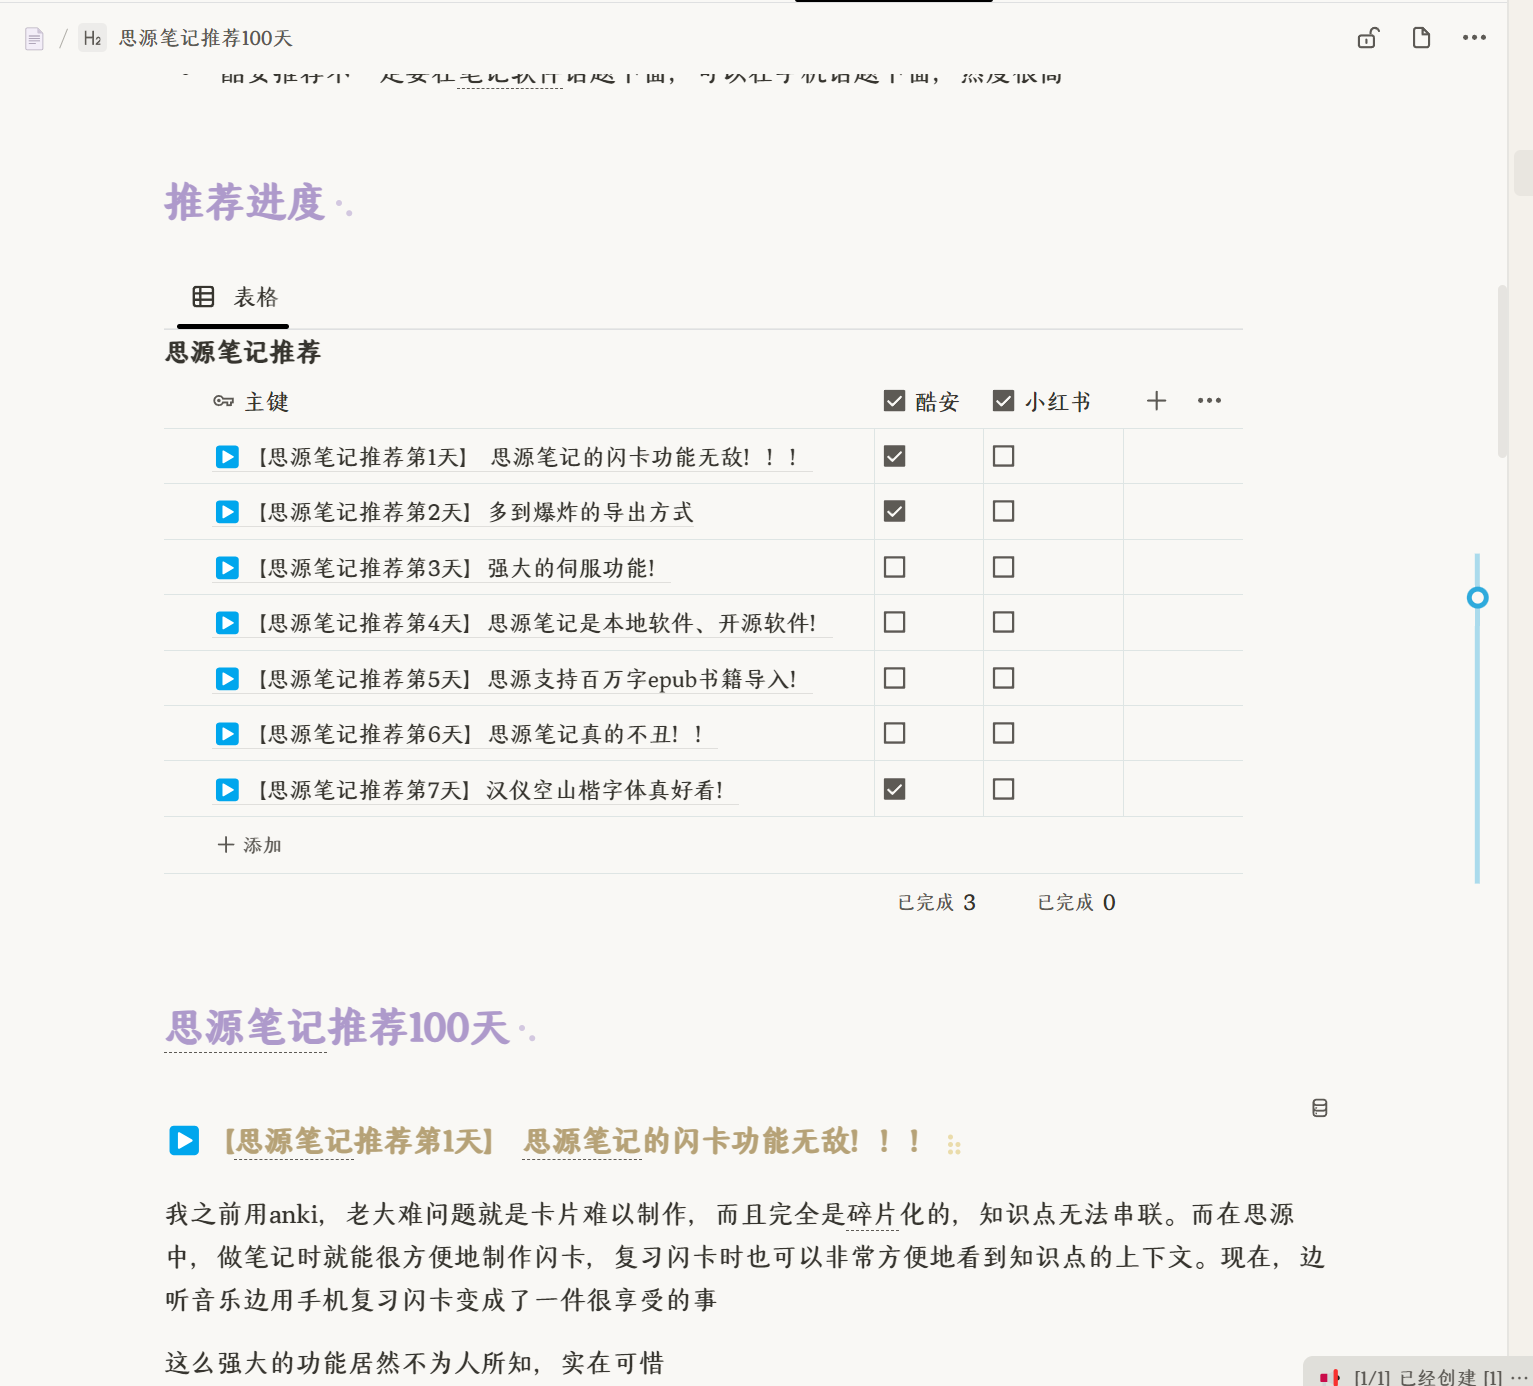Viewport: 1533px width, 1386px height.
Task: Add a new column with the + icon
Action: pyautogui.click(x=1156, y=400)
